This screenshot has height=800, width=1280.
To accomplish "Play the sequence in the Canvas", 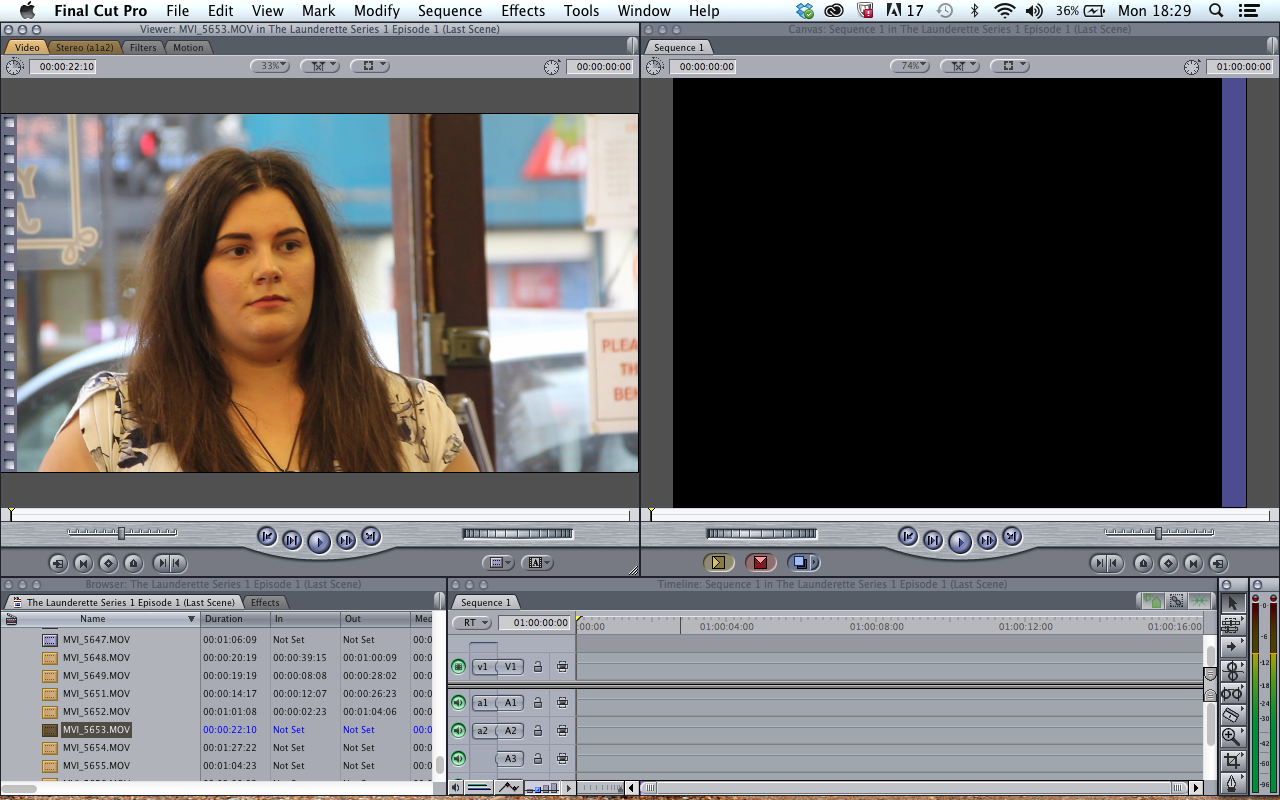I will click(959, 542).
